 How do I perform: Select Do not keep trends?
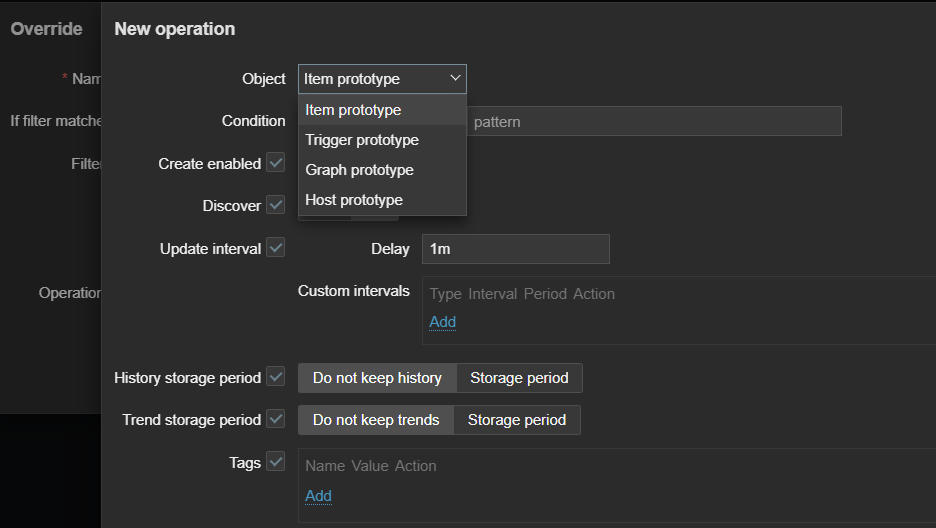[x=376, y=420]
